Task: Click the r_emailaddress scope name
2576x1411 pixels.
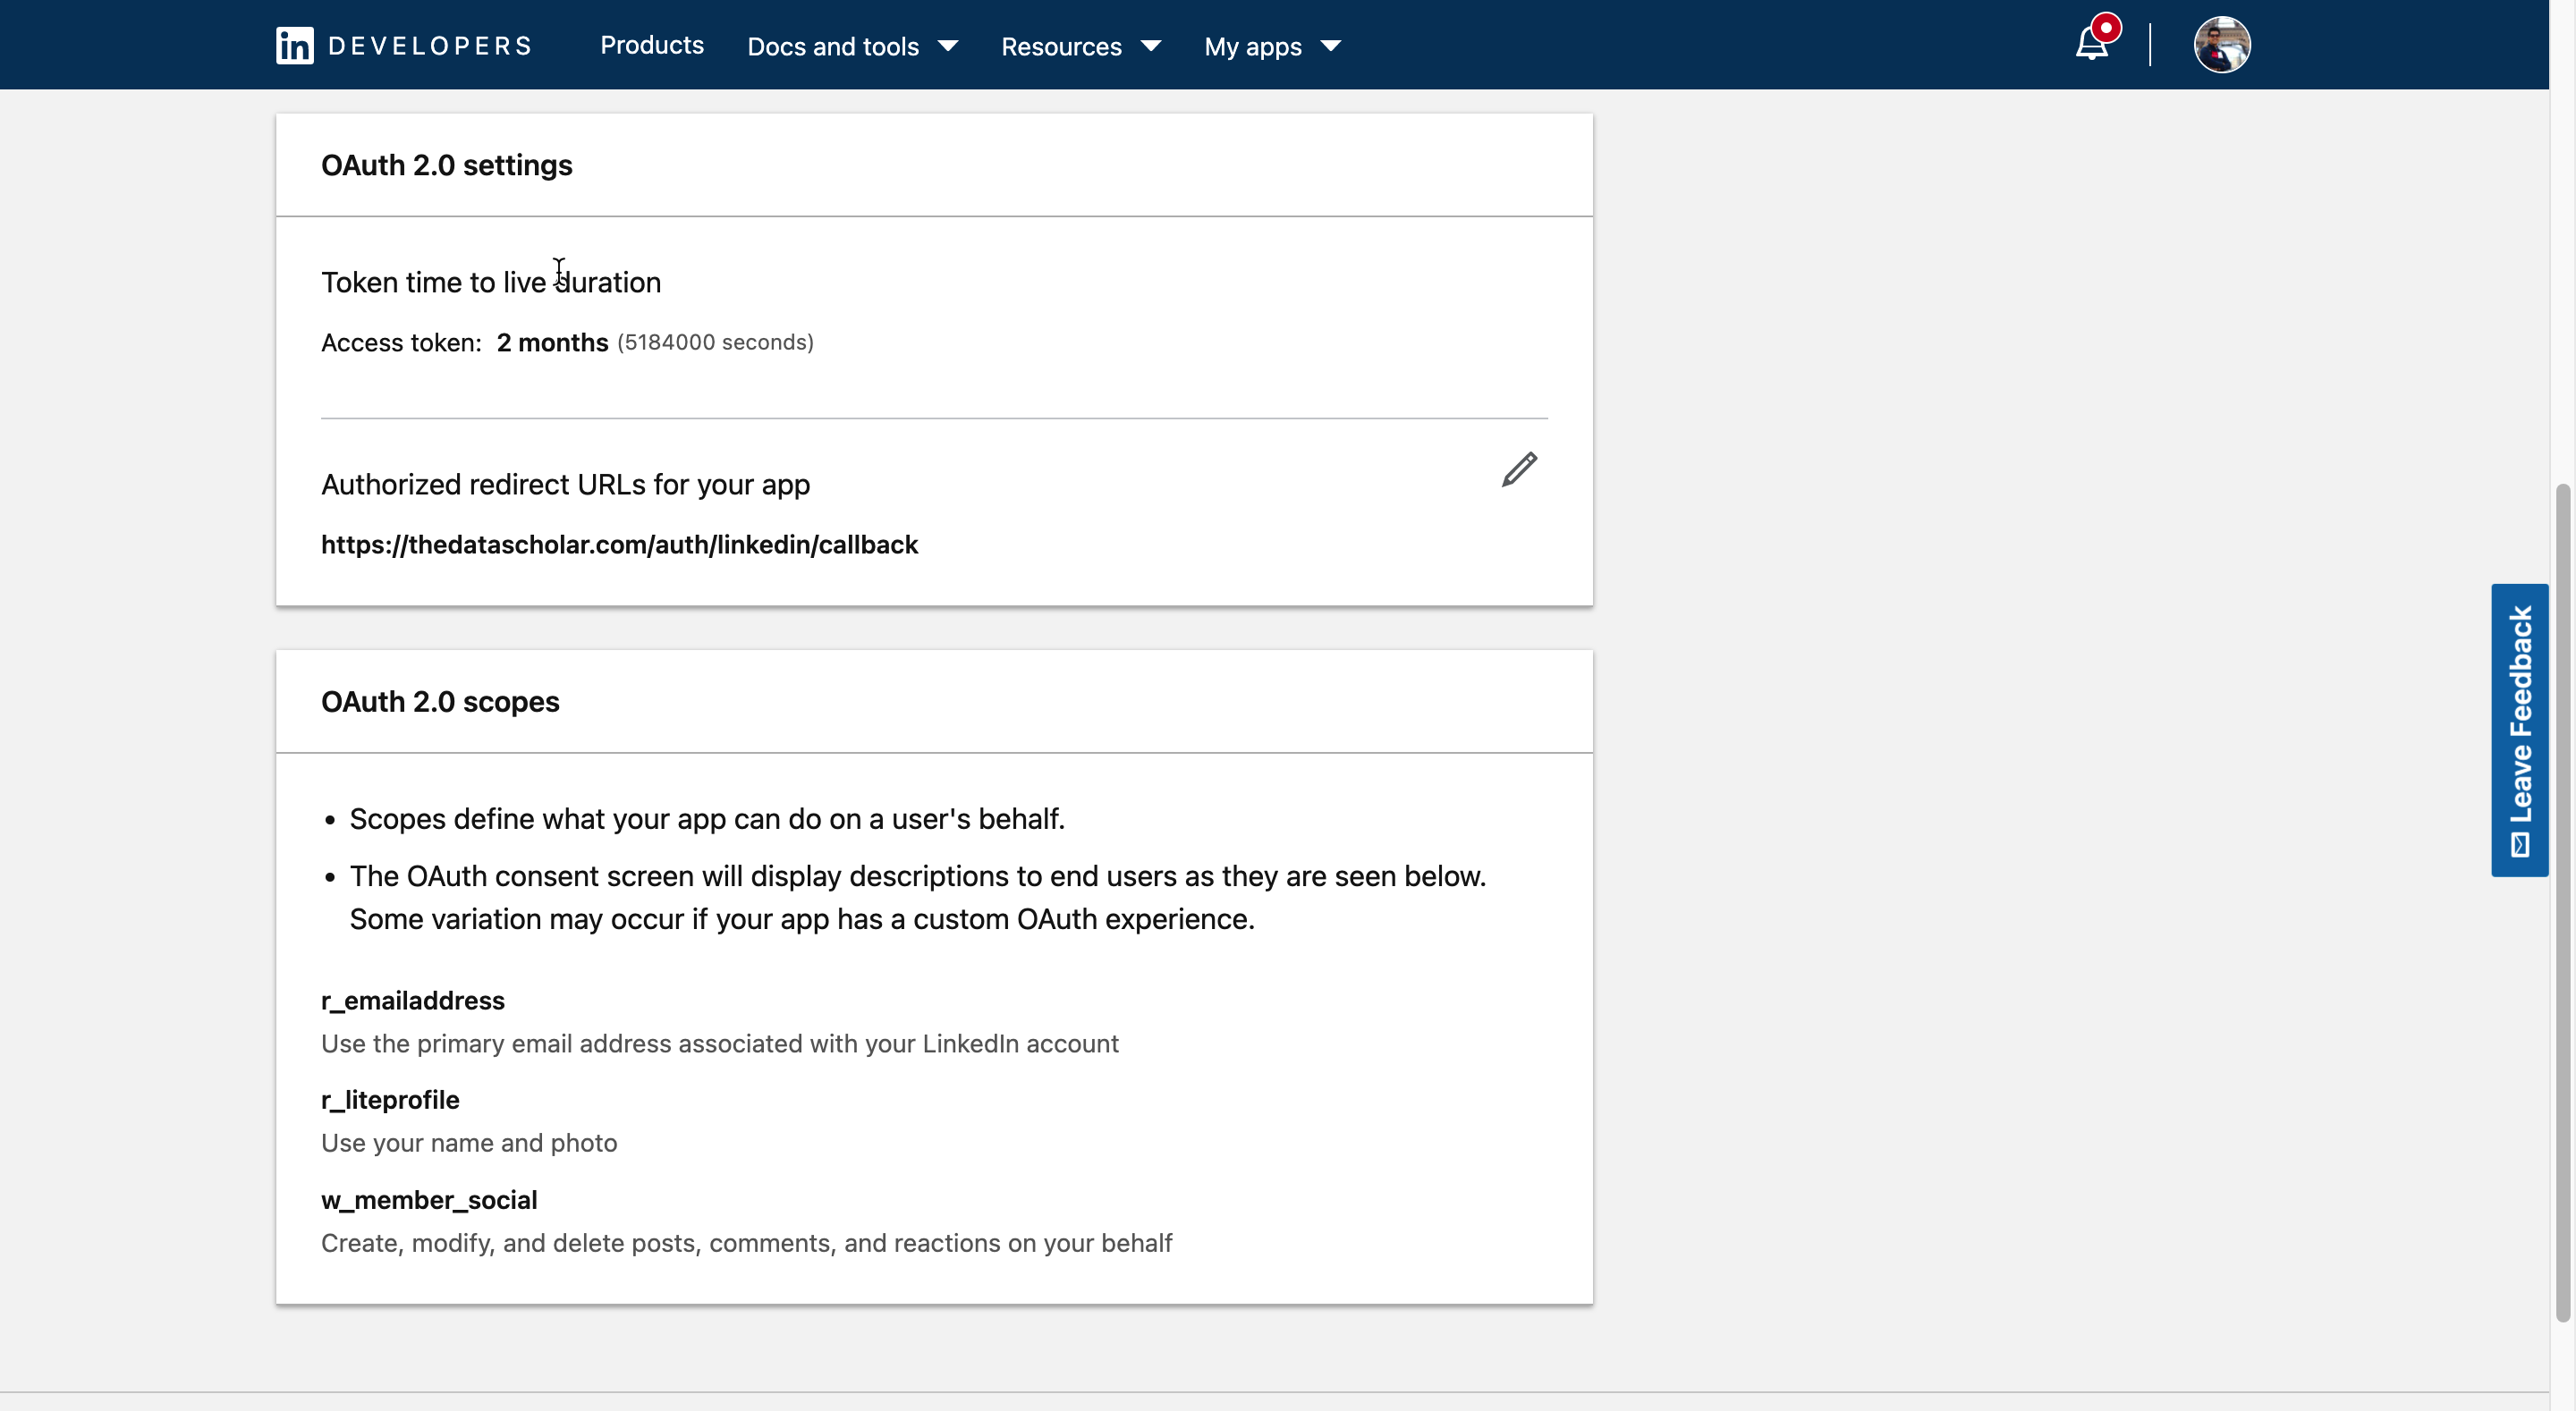Action: [x=412, y=1001]
